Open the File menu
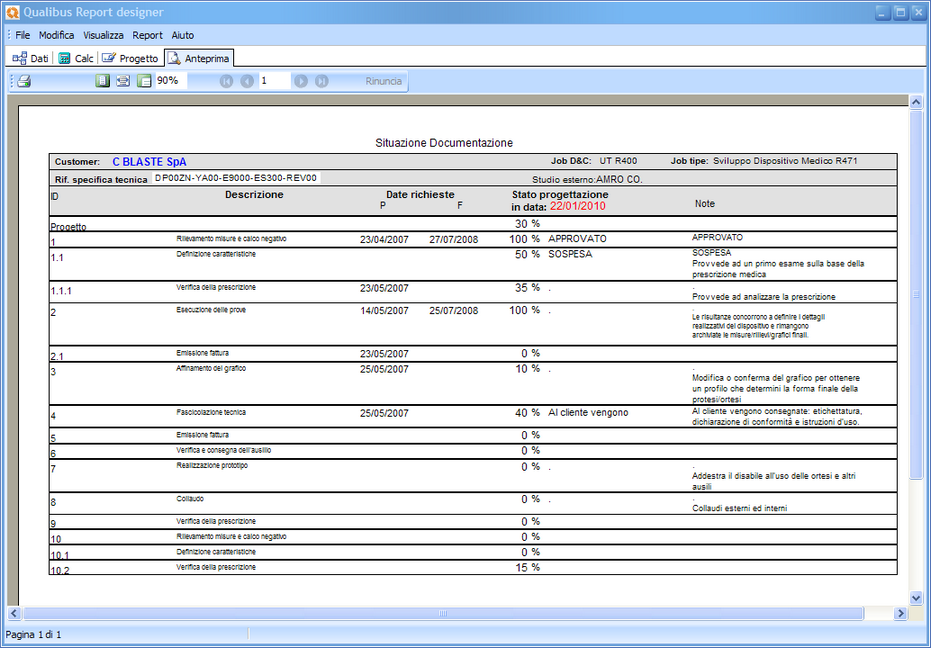Viewport: 931px width, 648px height. click(x=23, y=35)
